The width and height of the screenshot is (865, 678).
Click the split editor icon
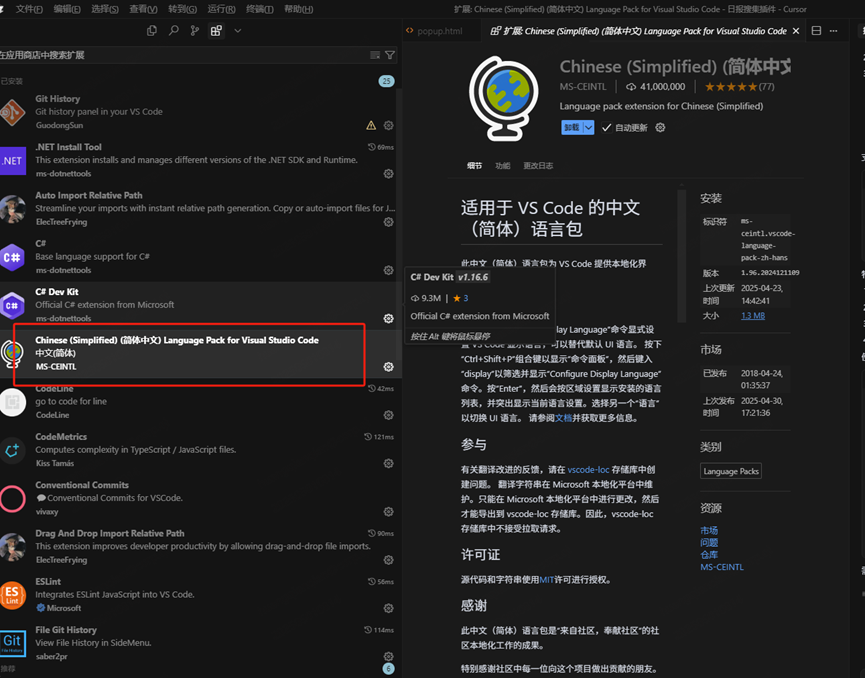click(x=816, y=31)
